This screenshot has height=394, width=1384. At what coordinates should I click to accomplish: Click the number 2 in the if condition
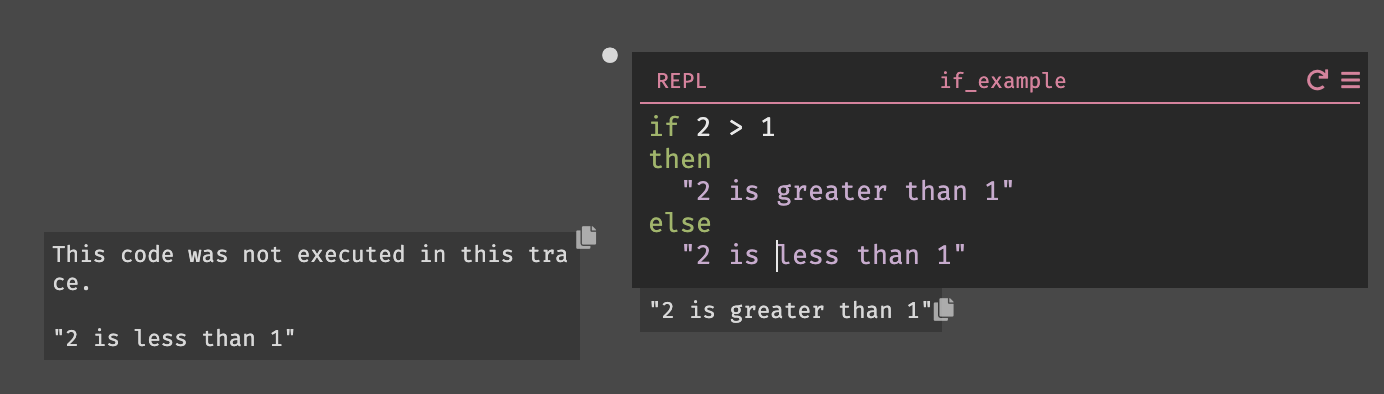(704, 127)
